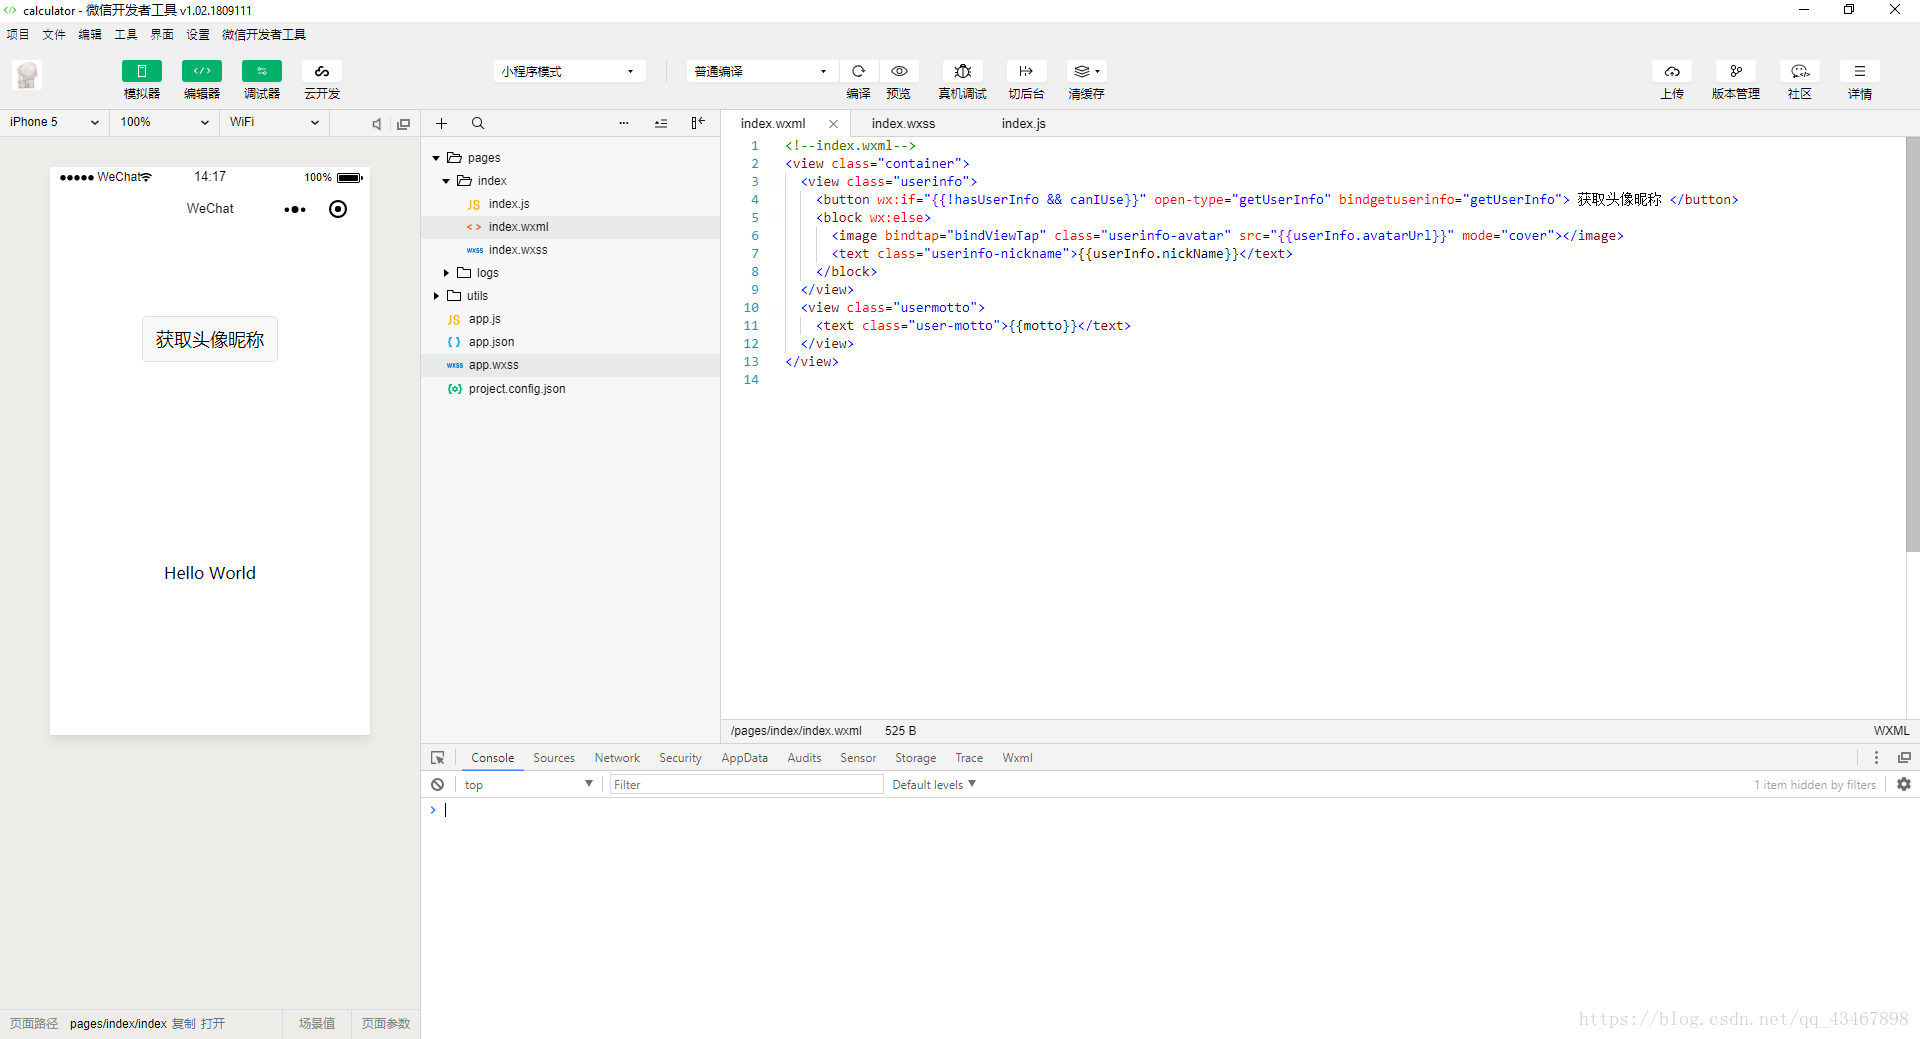
Task: Click the clear console icon
Action: (438, 785)
